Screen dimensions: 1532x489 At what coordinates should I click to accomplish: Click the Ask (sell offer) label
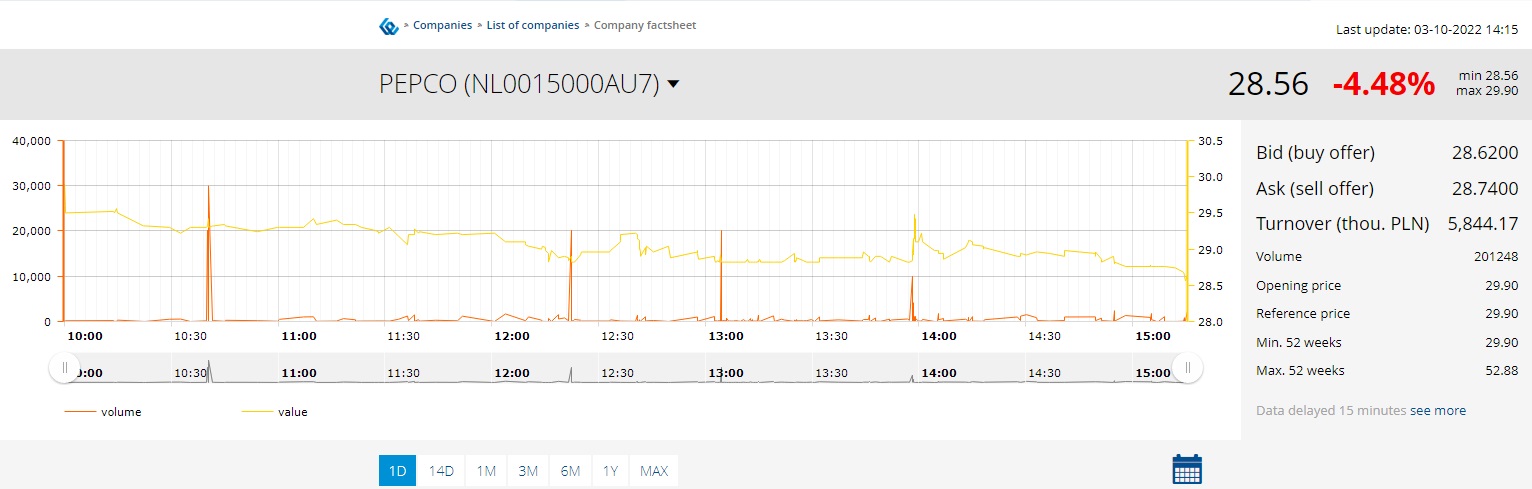tap(1315, 189)
